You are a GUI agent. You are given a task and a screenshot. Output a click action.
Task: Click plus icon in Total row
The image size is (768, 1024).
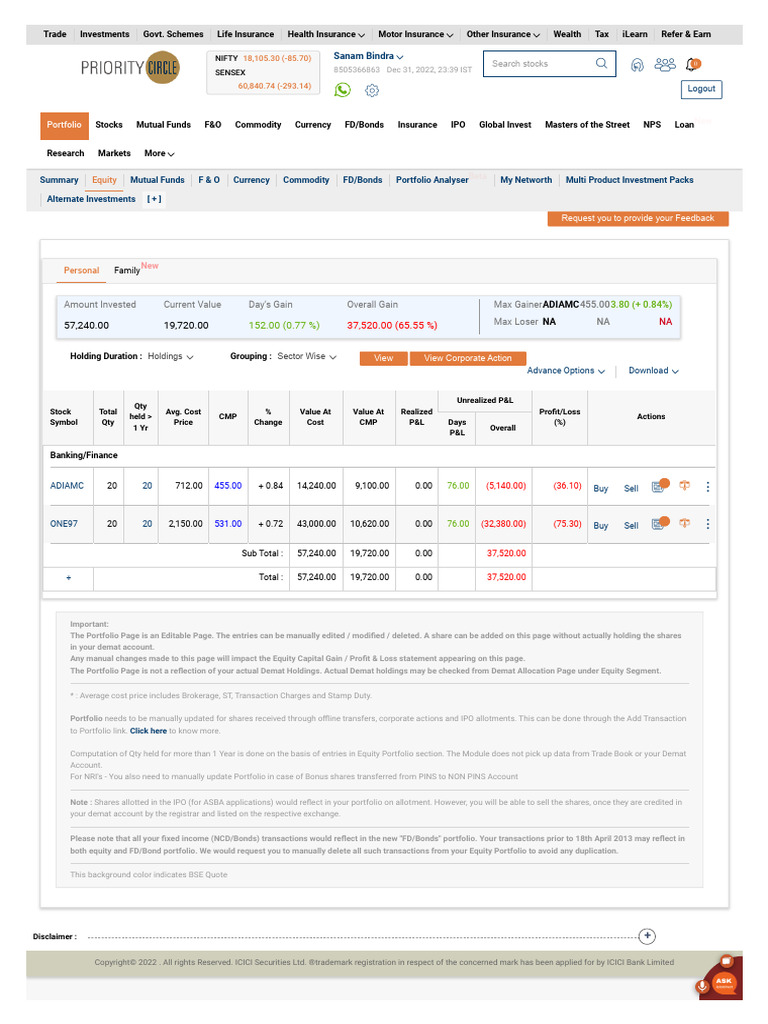[x=69, y=577]
